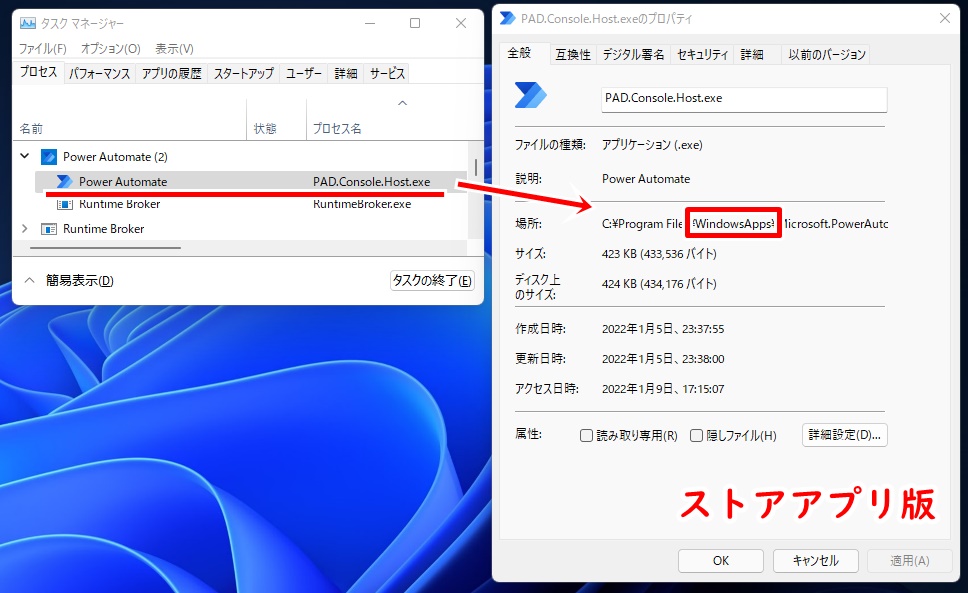Toggle the 読み取り専用(R) checkbox
This screenshot has height=593, width=968.
586,436
